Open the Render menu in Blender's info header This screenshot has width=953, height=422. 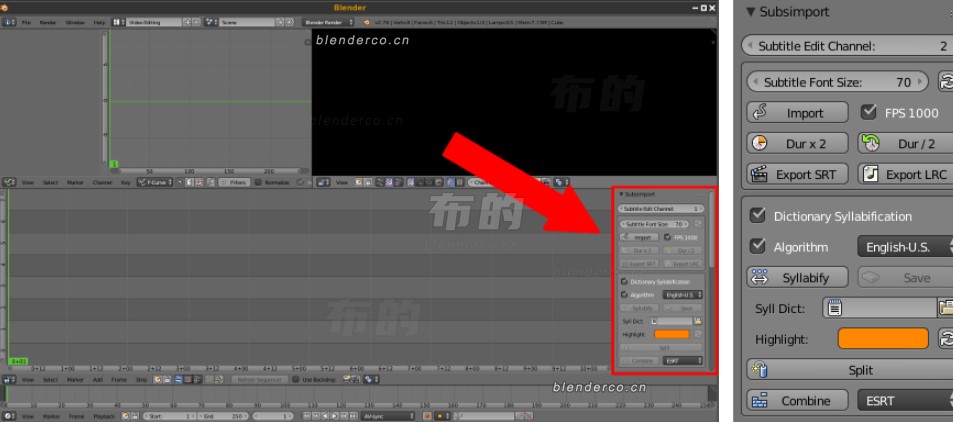click(x=48, y=22)
